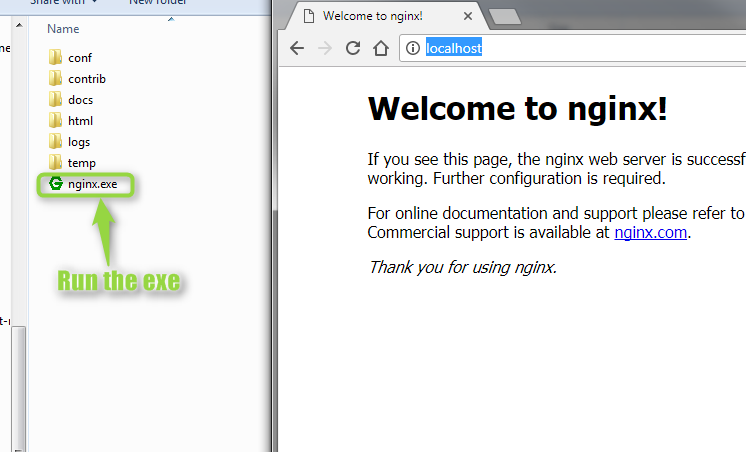Close the Welcome to nginx! tab
The width and height of the screenshot is (746, 452).
468,16
